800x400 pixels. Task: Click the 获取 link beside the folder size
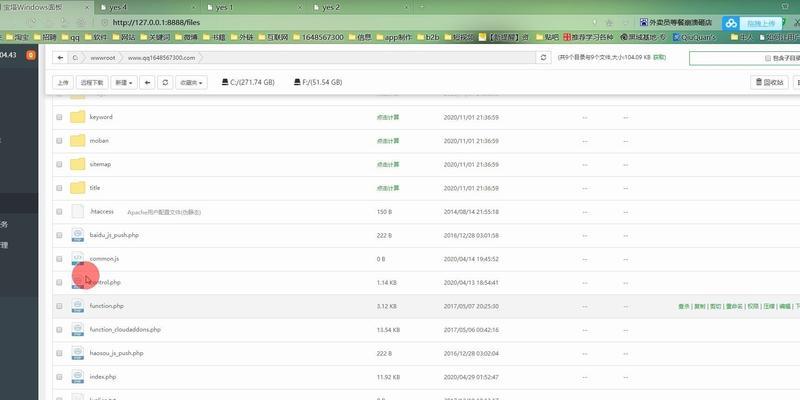[x=660, y=58]
